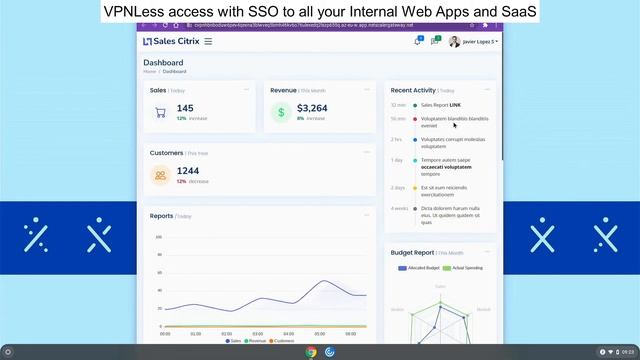Screen dimensions: 640x360
Task: Click the browser back arrow
Action: (x=144, y=25)
